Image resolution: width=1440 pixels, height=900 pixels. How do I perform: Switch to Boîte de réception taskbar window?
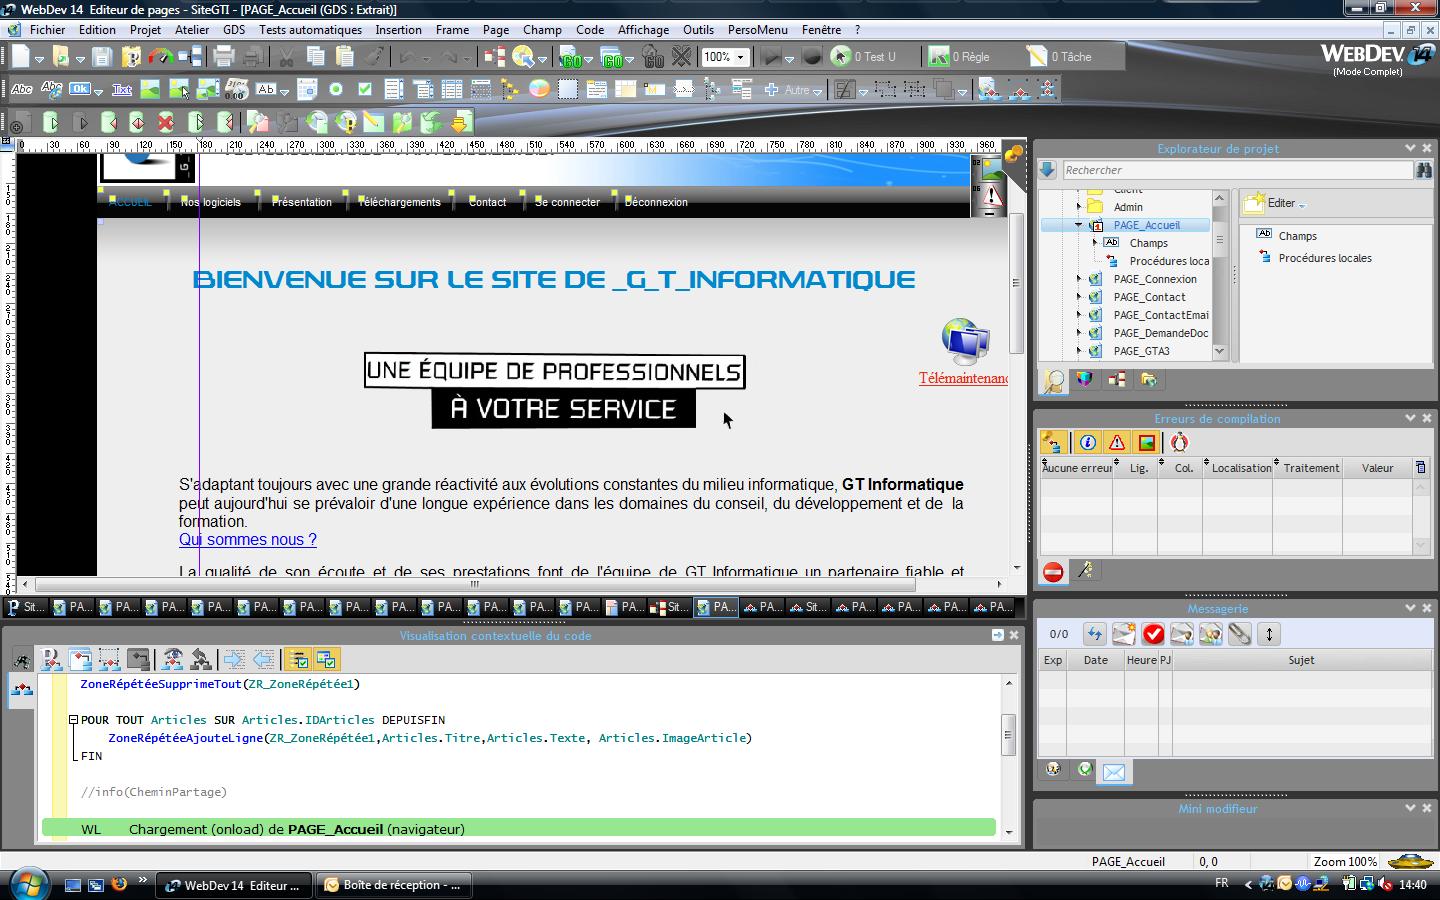coord(394,885)
